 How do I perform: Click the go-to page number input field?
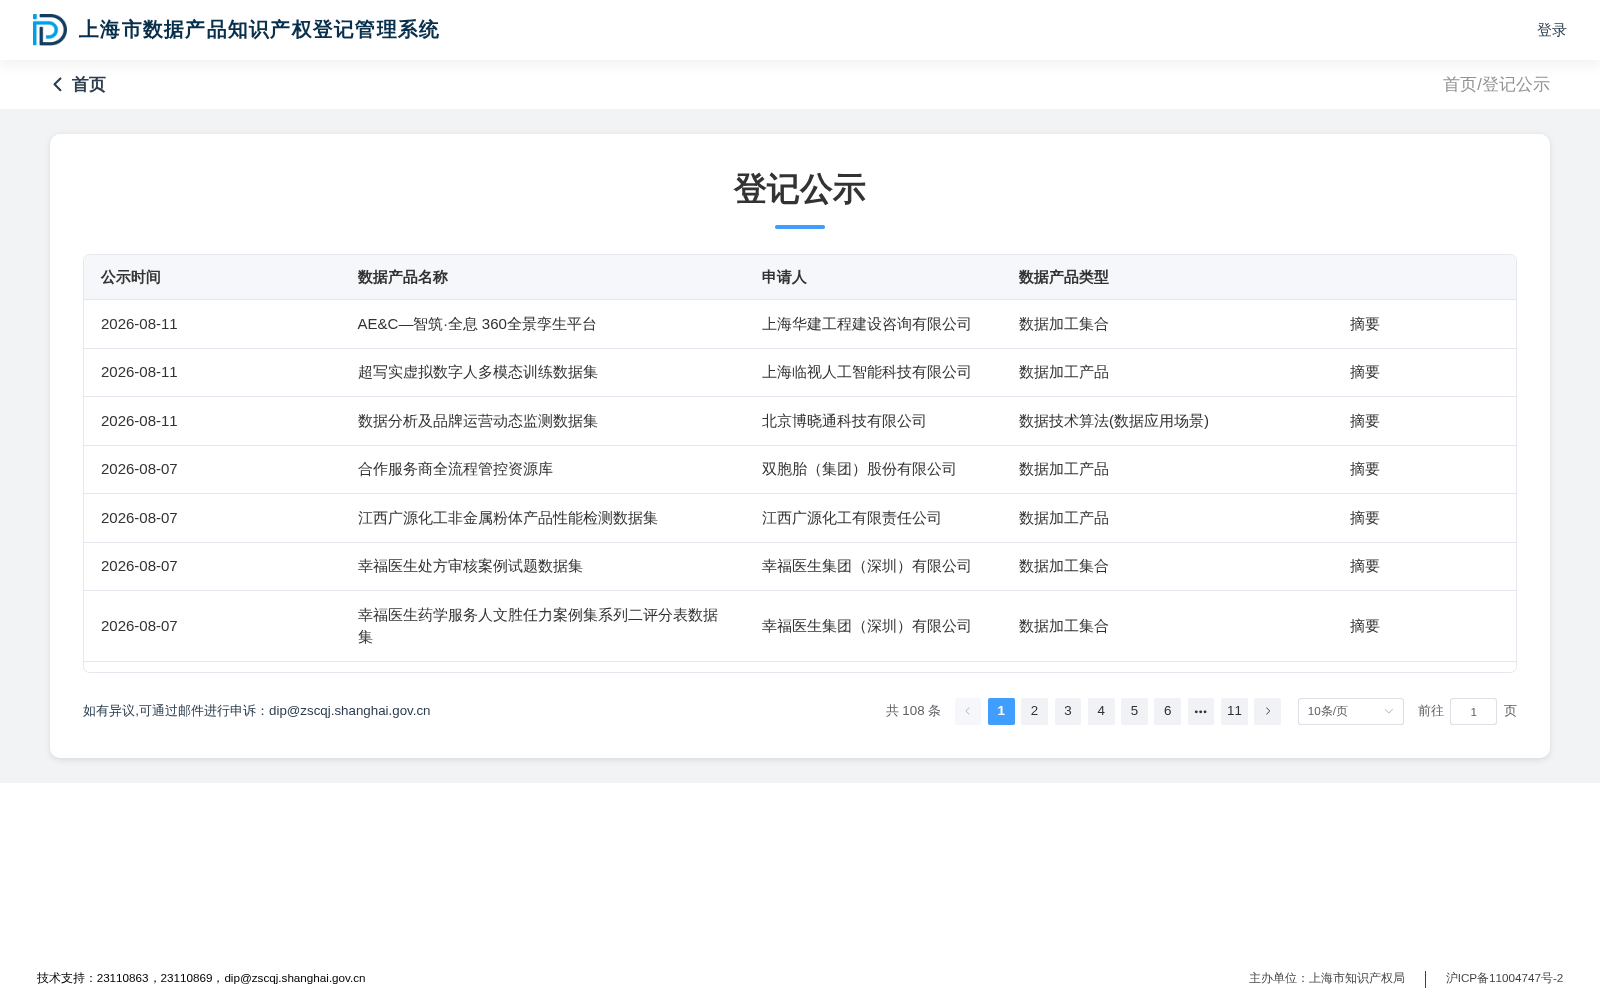point(1473,711)
